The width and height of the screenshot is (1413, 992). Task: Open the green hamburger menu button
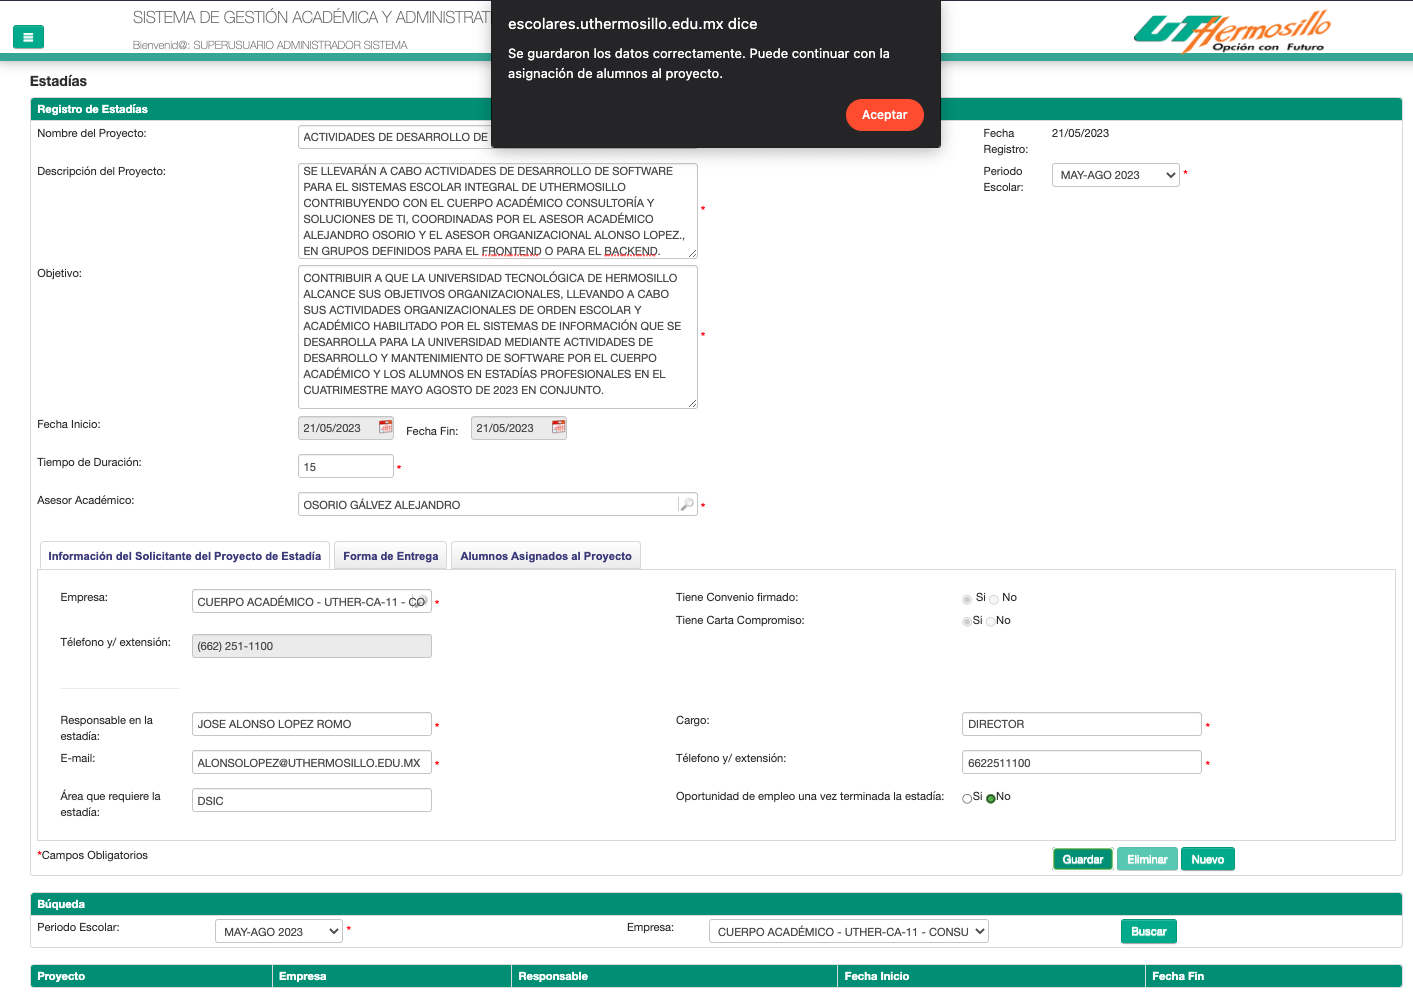[x=28, y=37]
